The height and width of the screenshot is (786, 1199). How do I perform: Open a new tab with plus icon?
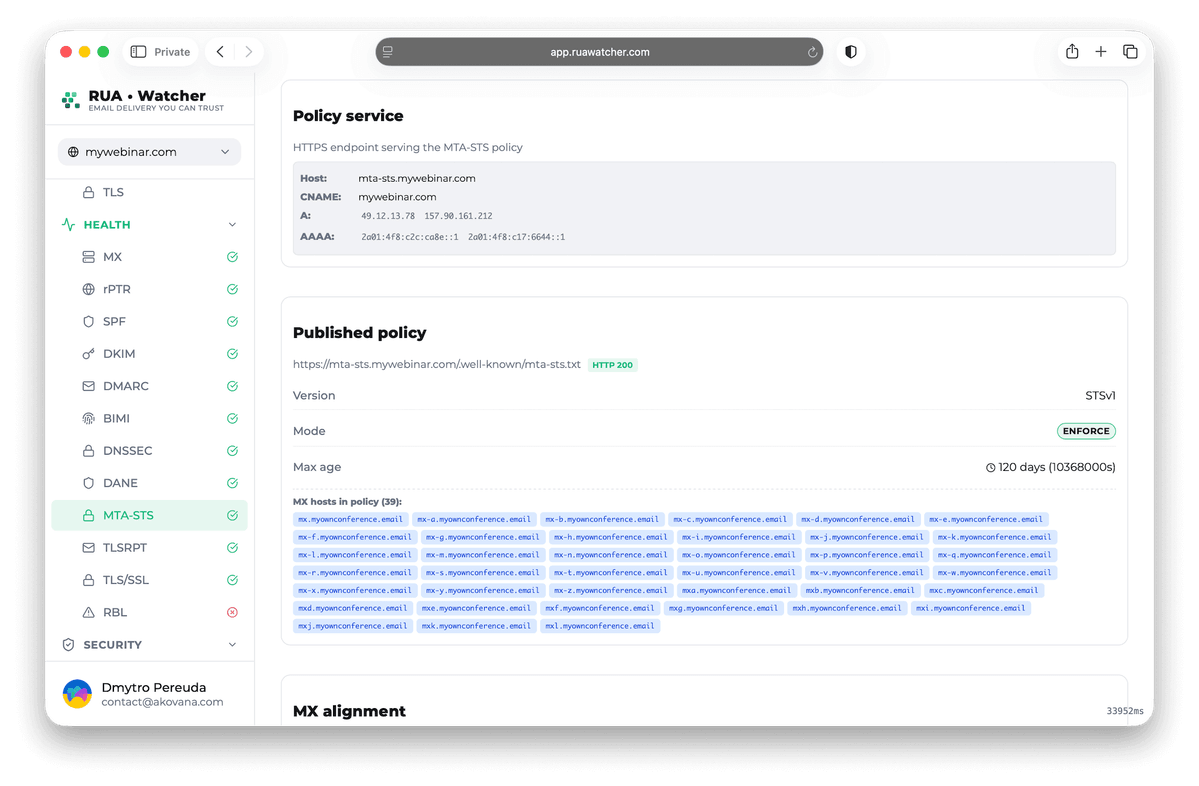[1101, 52]
